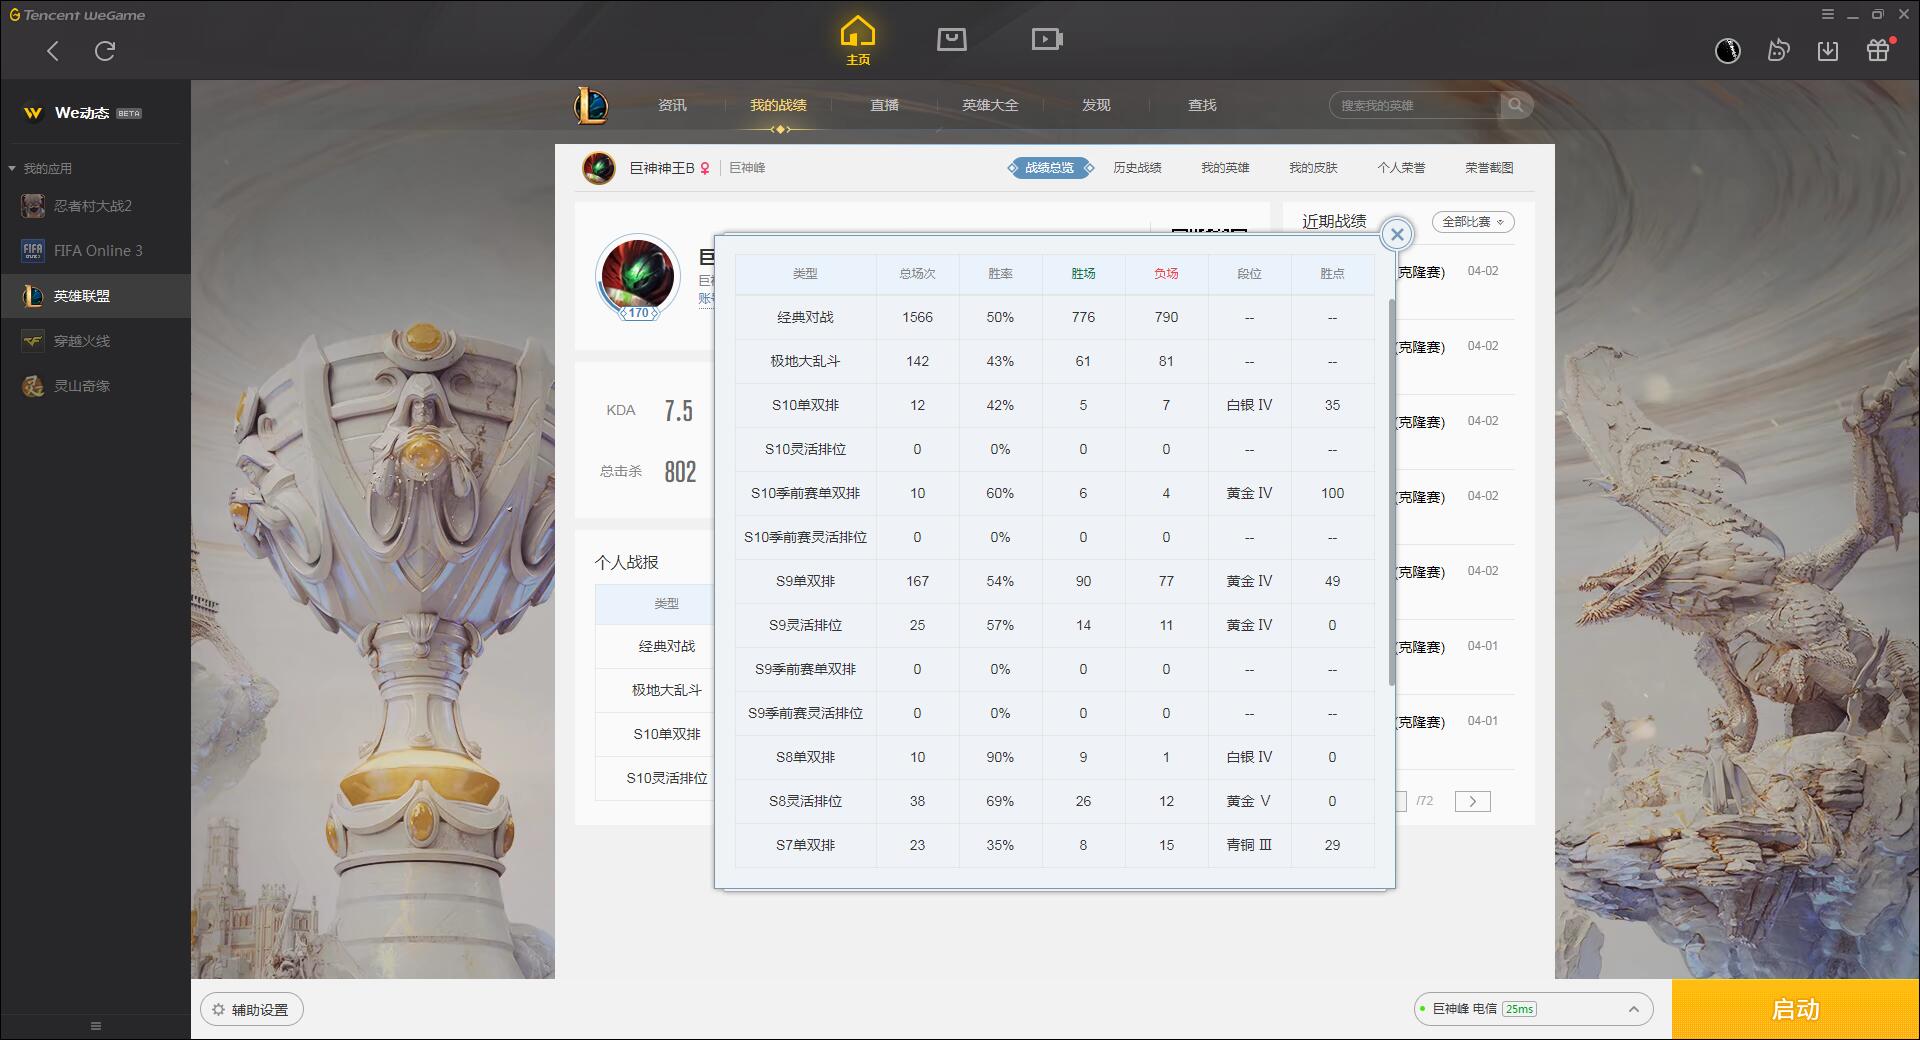Switch to the 英雄大全 tab

(990, 105)
